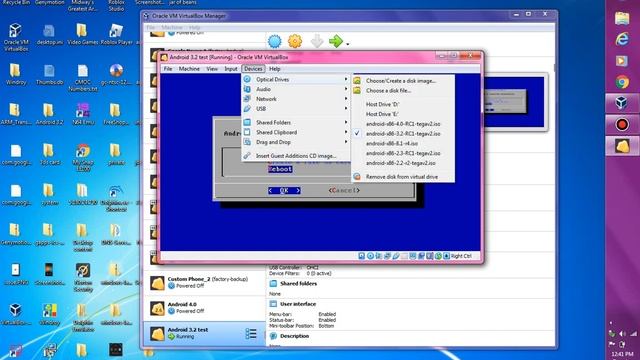Click OK in the Android installer dialog

[284, 191]
